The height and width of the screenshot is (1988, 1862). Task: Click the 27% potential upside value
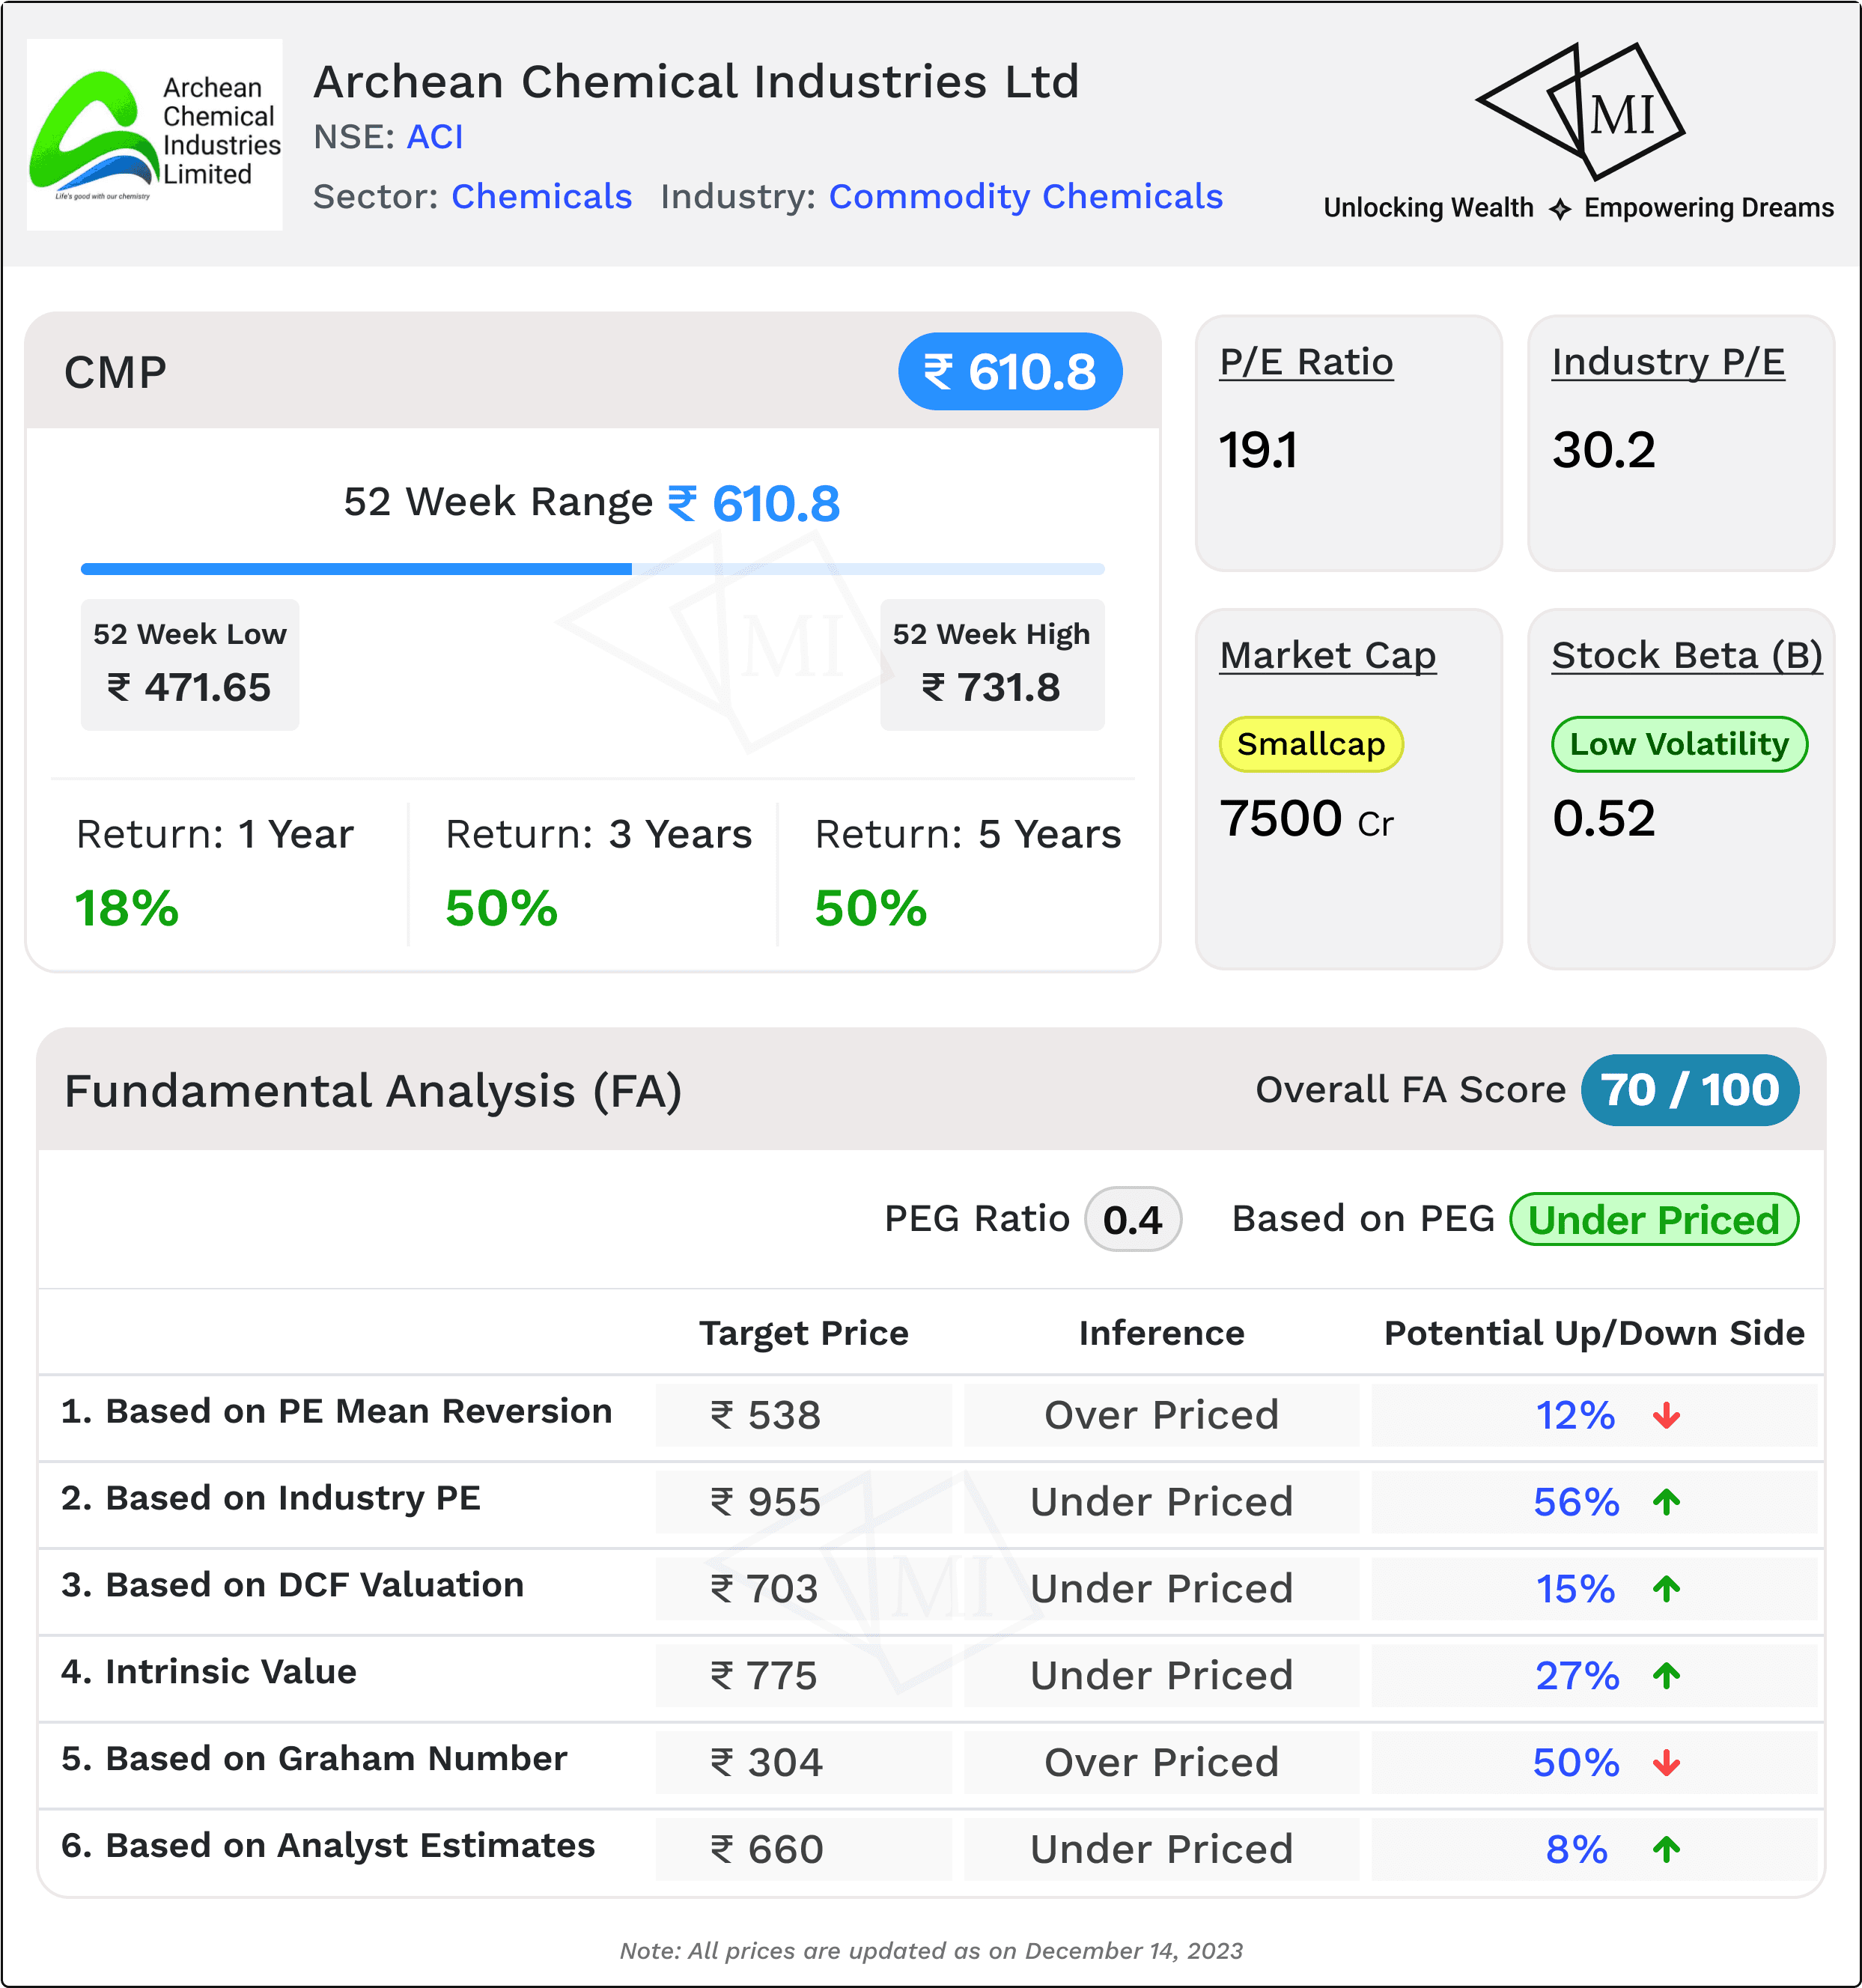tap(1577, 1677)
